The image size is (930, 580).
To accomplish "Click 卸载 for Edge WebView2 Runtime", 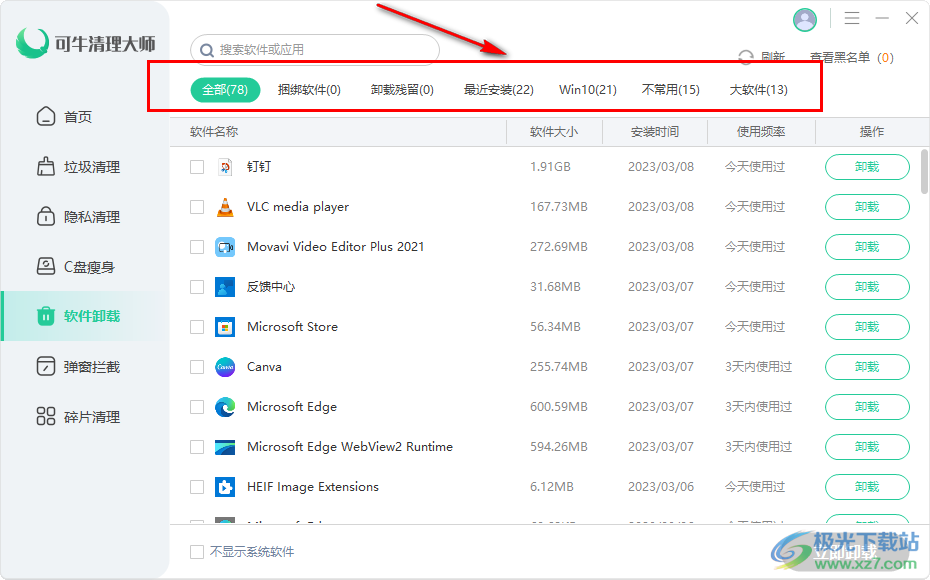I will point(867,447).
